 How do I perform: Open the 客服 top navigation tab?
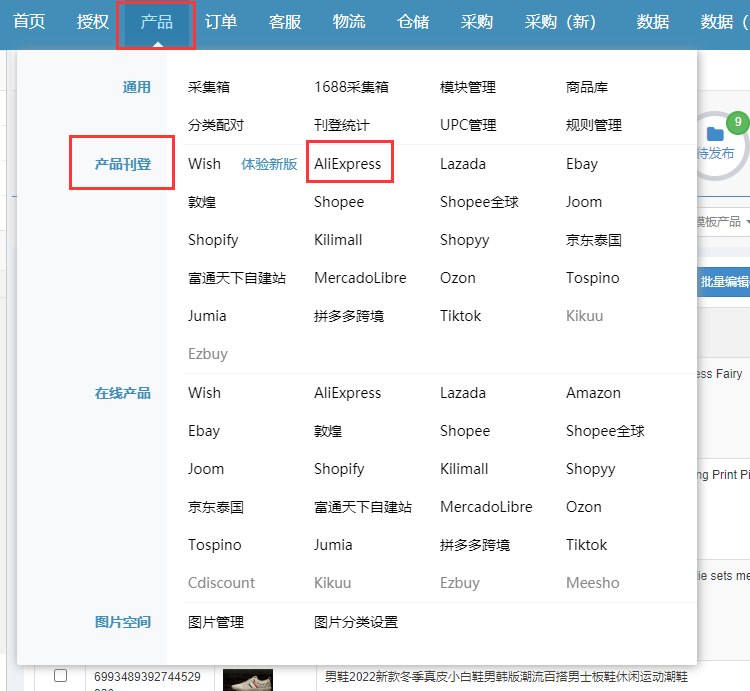click(285, 22)
